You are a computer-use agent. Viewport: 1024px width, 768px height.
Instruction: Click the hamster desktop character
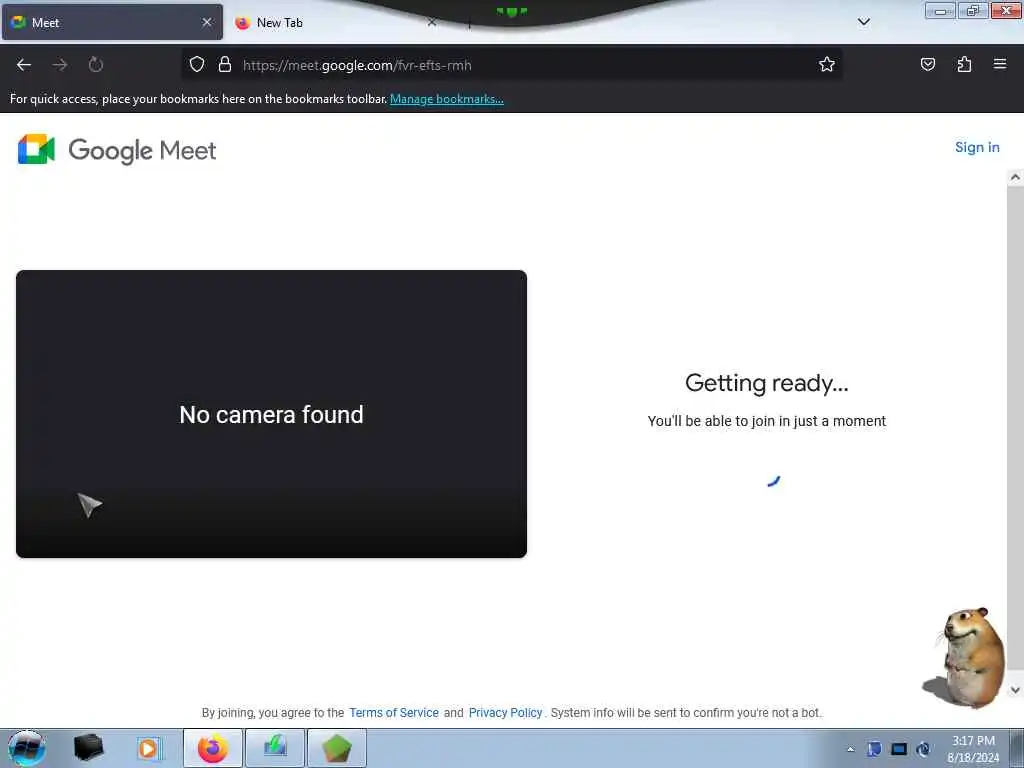pos(965,658)
